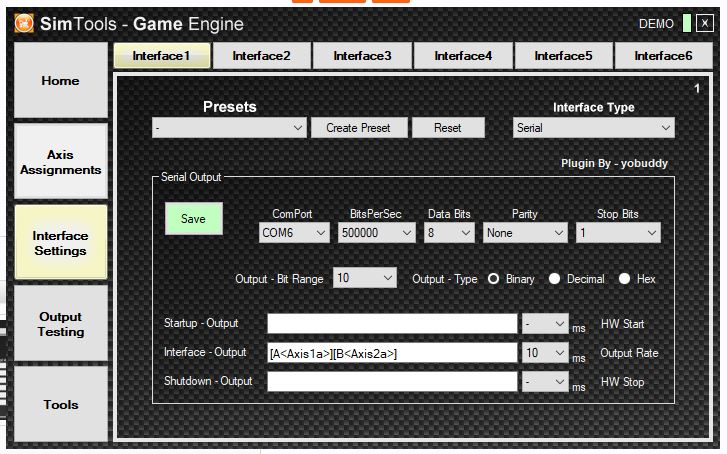Open the HW Start ms dropdown
The image size is (727, 454).
pyautogui.click(x=545, y=324)
